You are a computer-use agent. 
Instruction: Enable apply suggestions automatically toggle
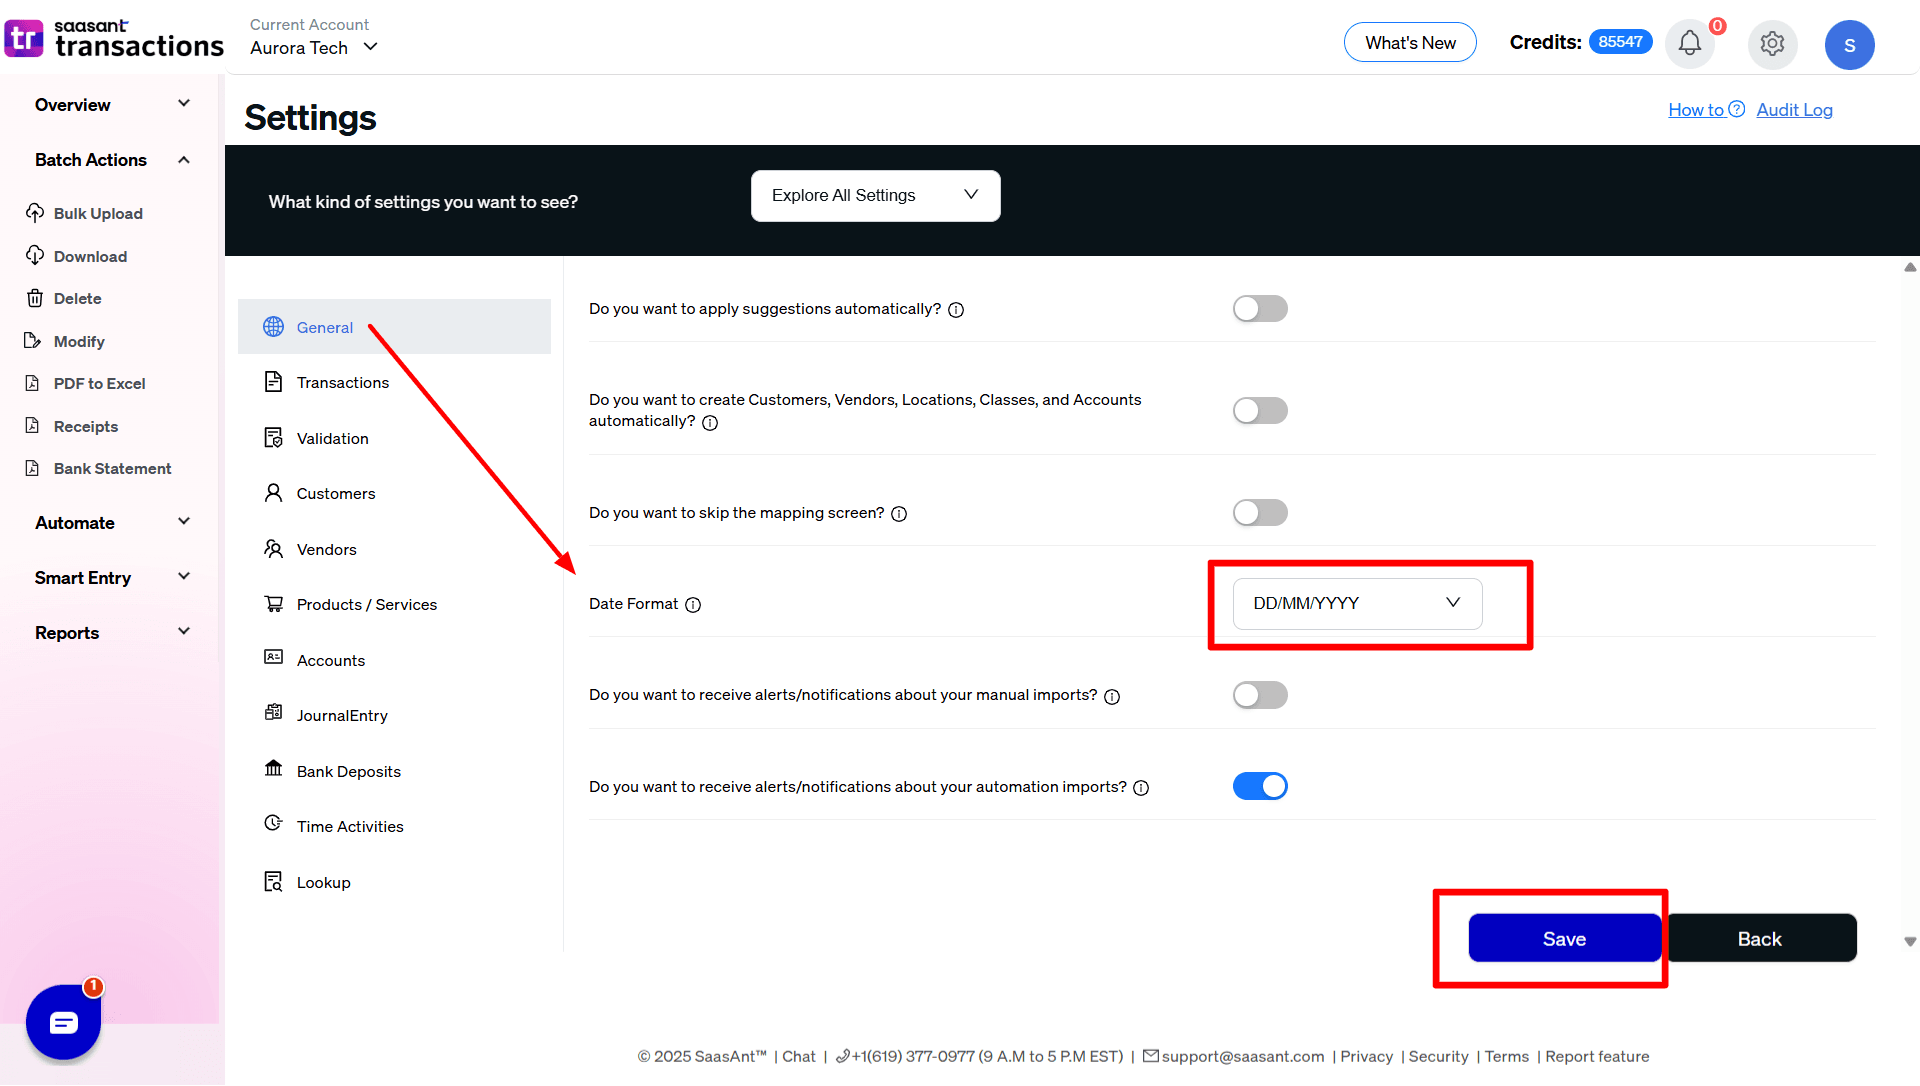pyautogui.click(x=1259, y=309)
